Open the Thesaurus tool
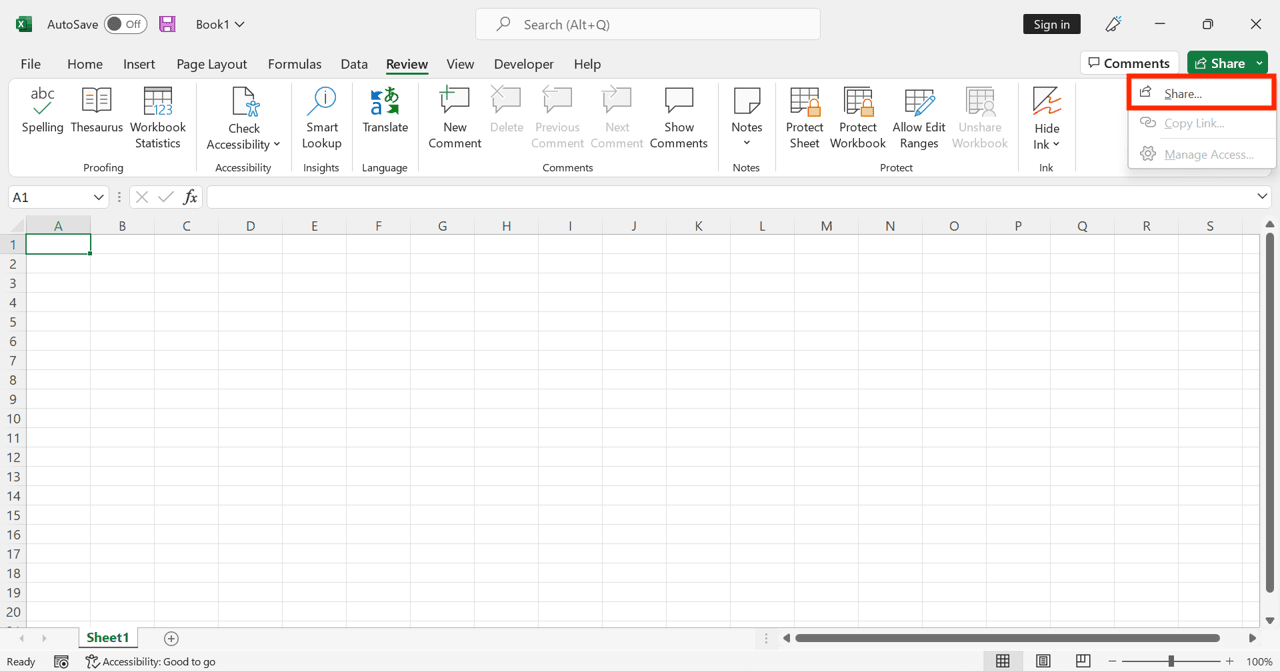Image resolution: width=1280 pixels, height=671 pixels. (97, 111)
